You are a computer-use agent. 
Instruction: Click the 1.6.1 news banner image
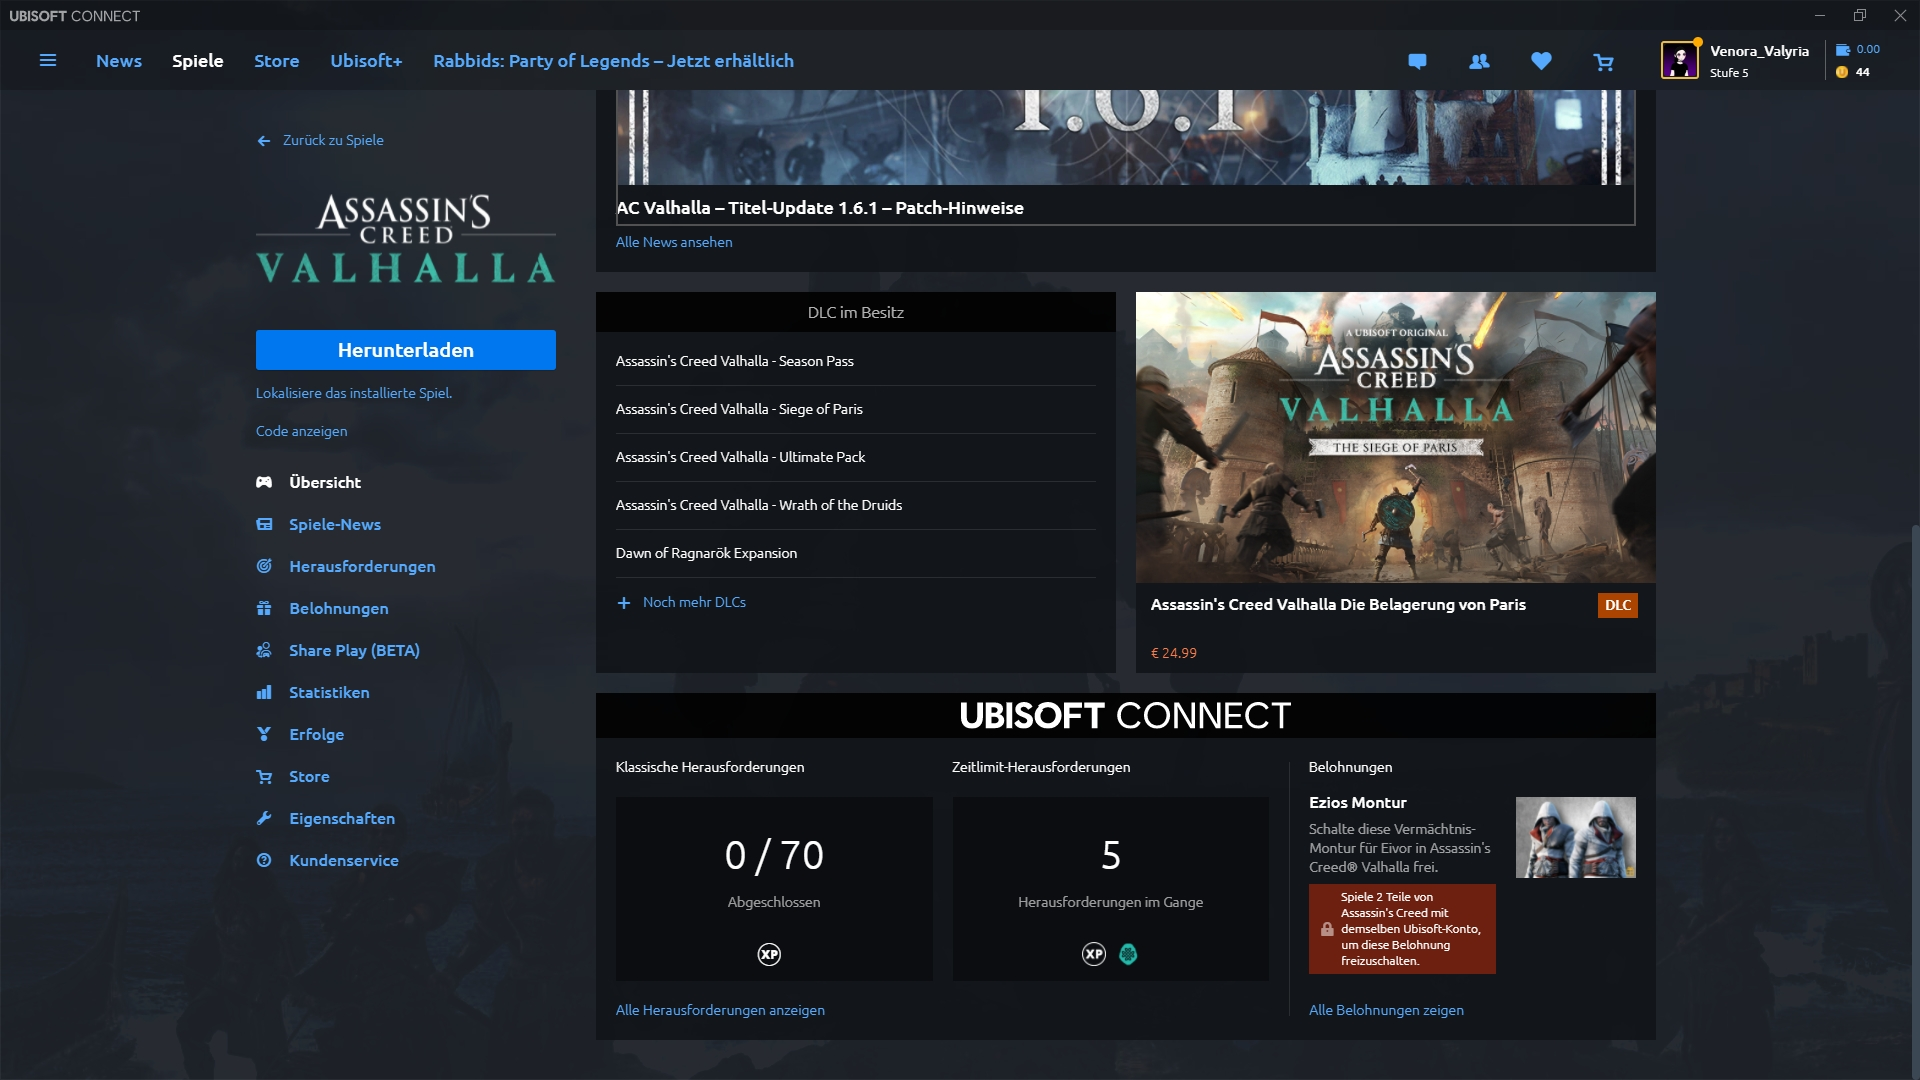(1126, 137)
